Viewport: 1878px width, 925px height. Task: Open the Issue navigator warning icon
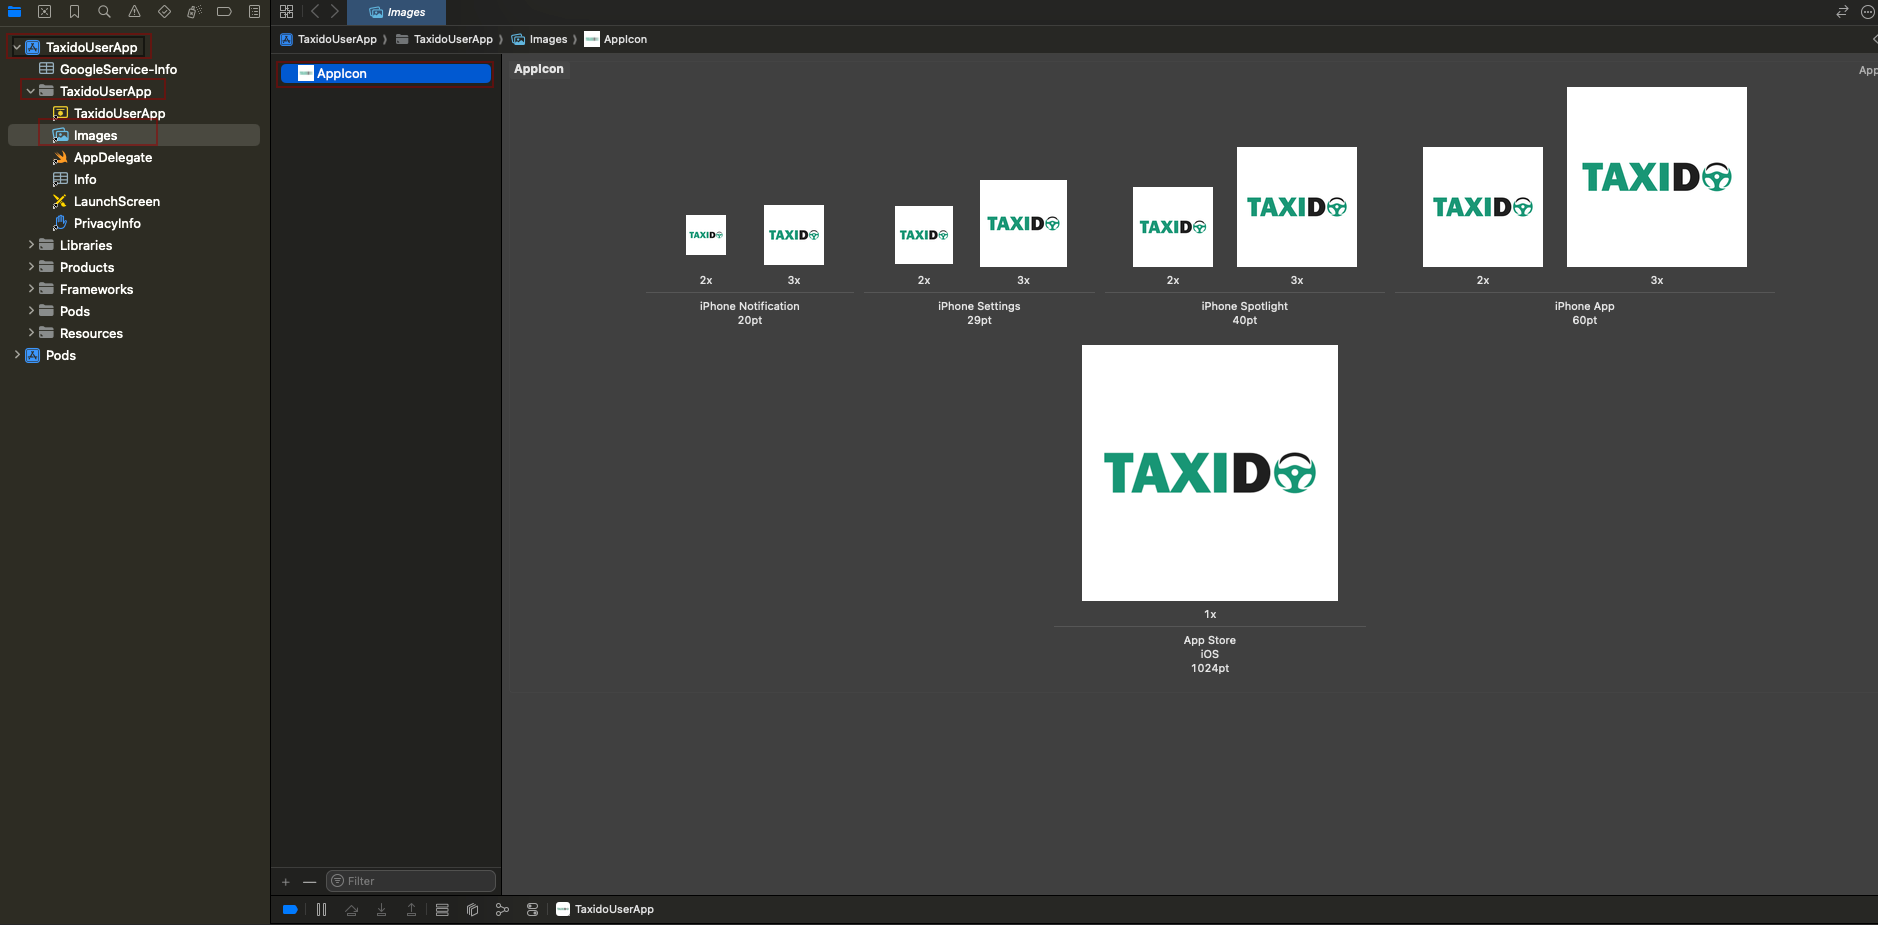click(134, 12)
